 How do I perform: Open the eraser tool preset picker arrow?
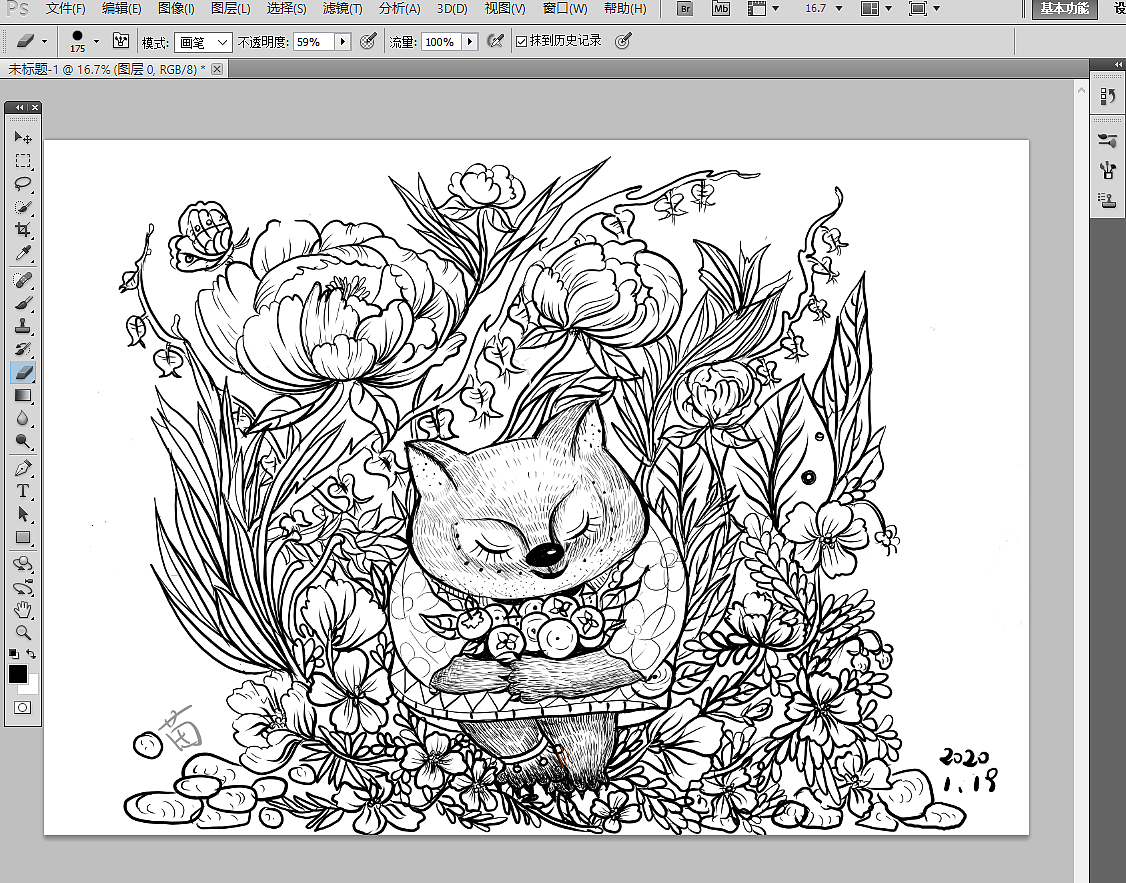45,42
